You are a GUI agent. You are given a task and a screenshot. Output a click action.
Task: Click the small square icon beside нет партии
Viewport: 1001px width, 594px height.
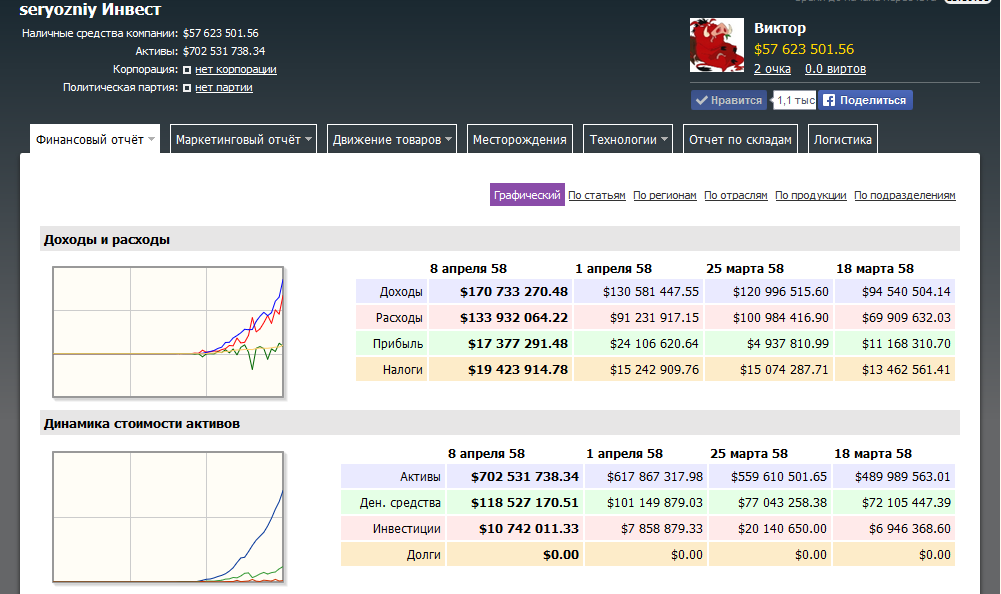tap(187, 88)
